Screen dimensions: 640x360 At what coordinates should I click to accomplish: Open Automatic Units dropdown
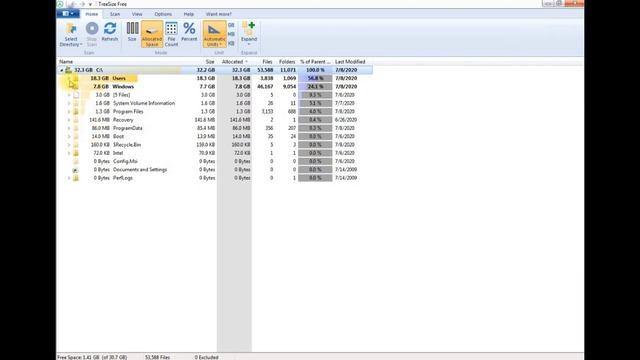[x=214, y=34]
